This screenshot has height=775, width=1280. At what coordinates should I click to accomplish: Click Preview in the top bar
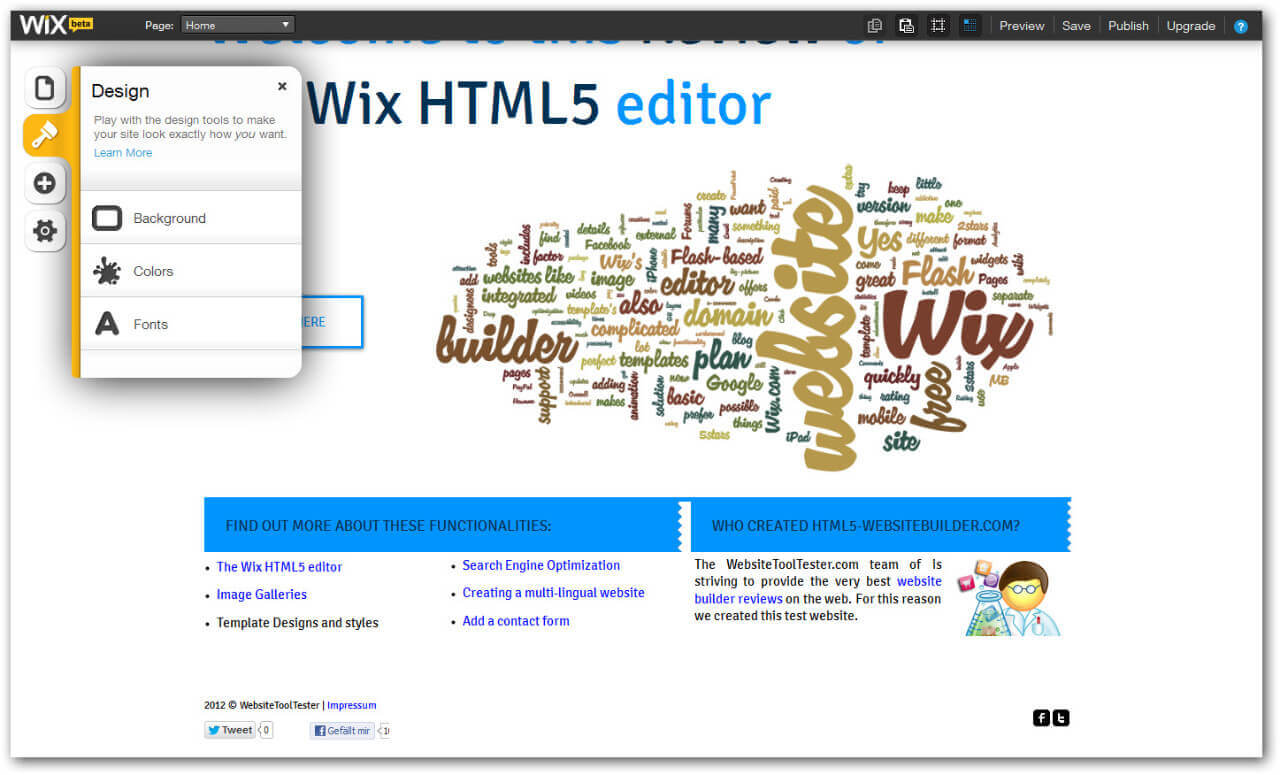click(x=1022, y=26)
